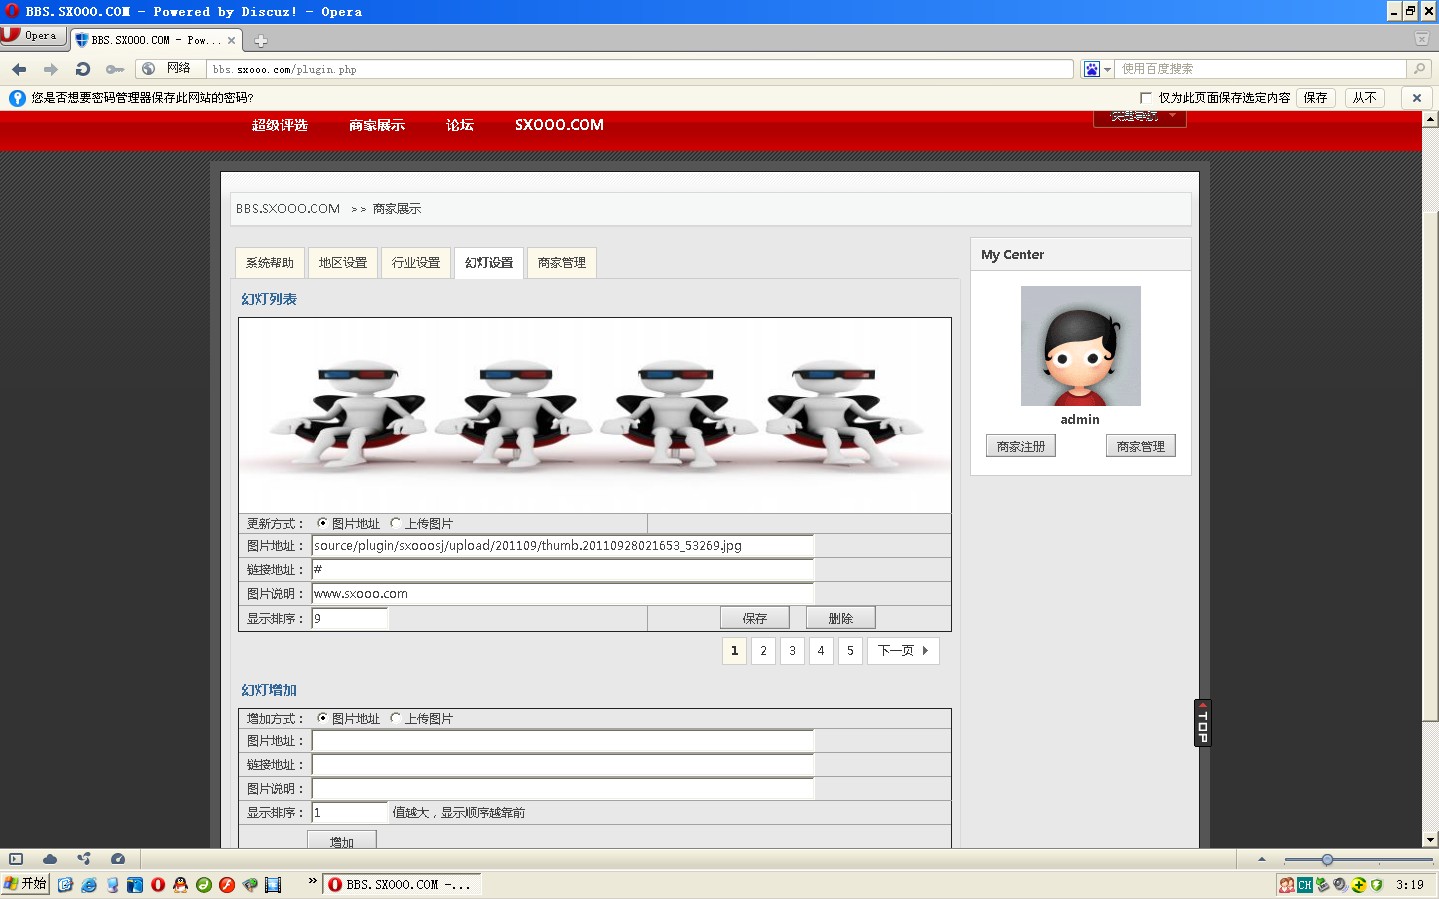Click the browser address bar
The image size is (1439, 899).
(640, 69)
